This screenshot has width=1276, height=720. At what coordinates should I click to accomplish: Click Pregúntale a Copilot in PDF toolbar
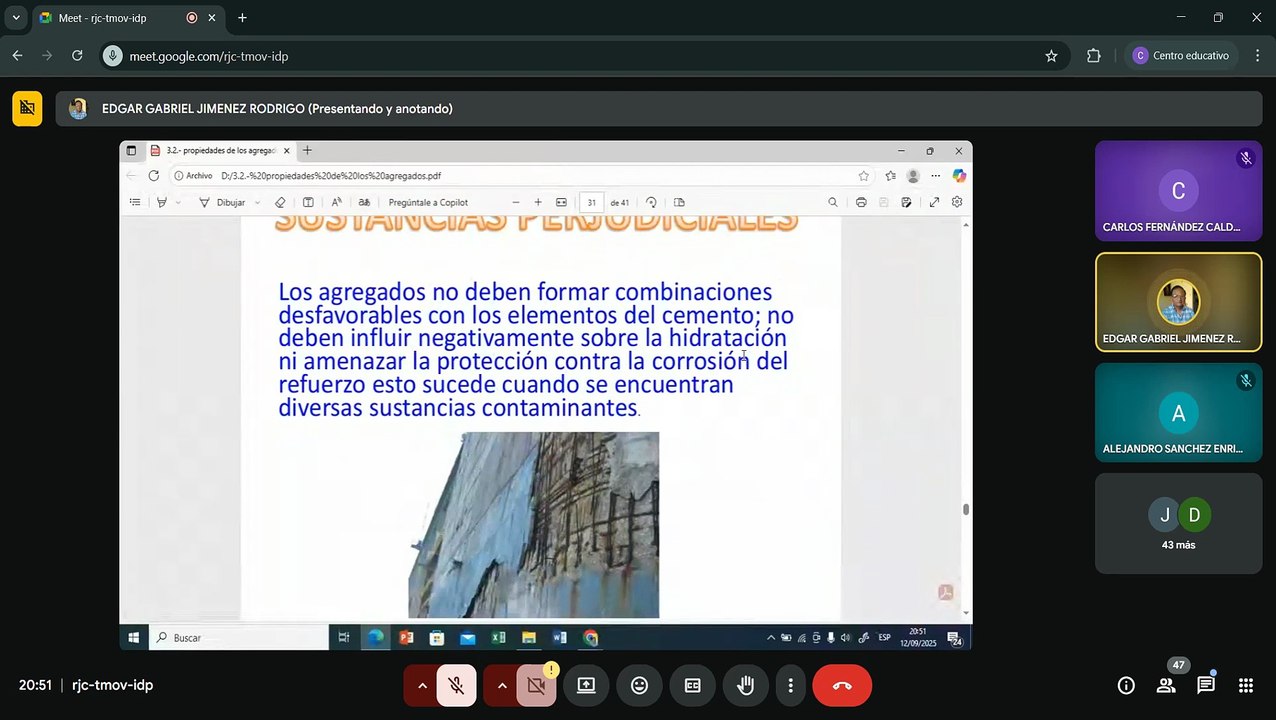428,202
